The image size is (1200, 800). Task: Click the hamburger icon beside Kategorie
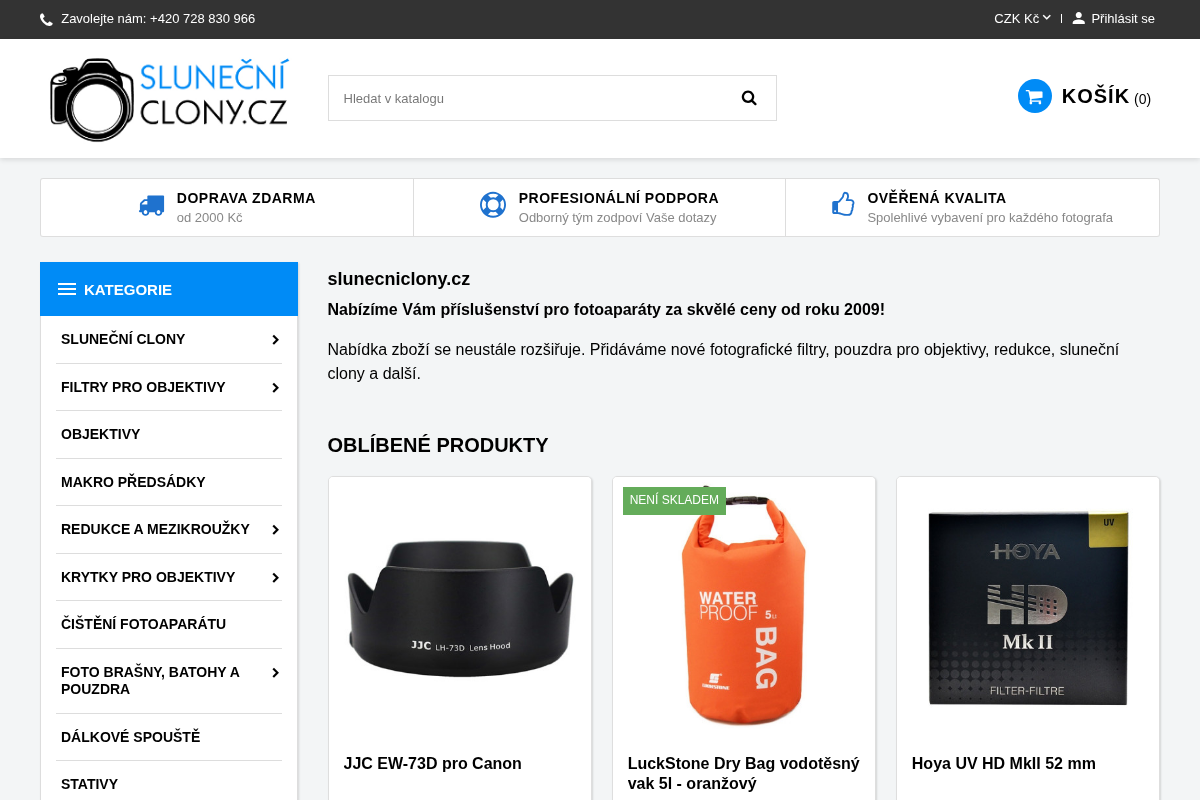(x=67, y=289)
